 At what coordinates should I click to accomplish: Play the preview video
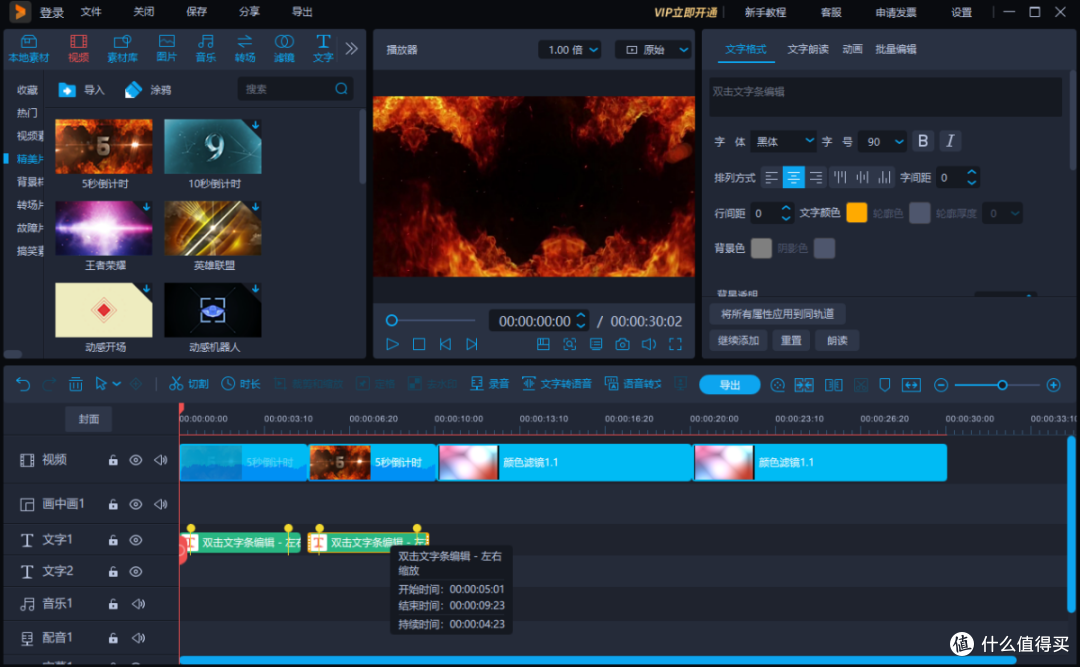[392, 344]
